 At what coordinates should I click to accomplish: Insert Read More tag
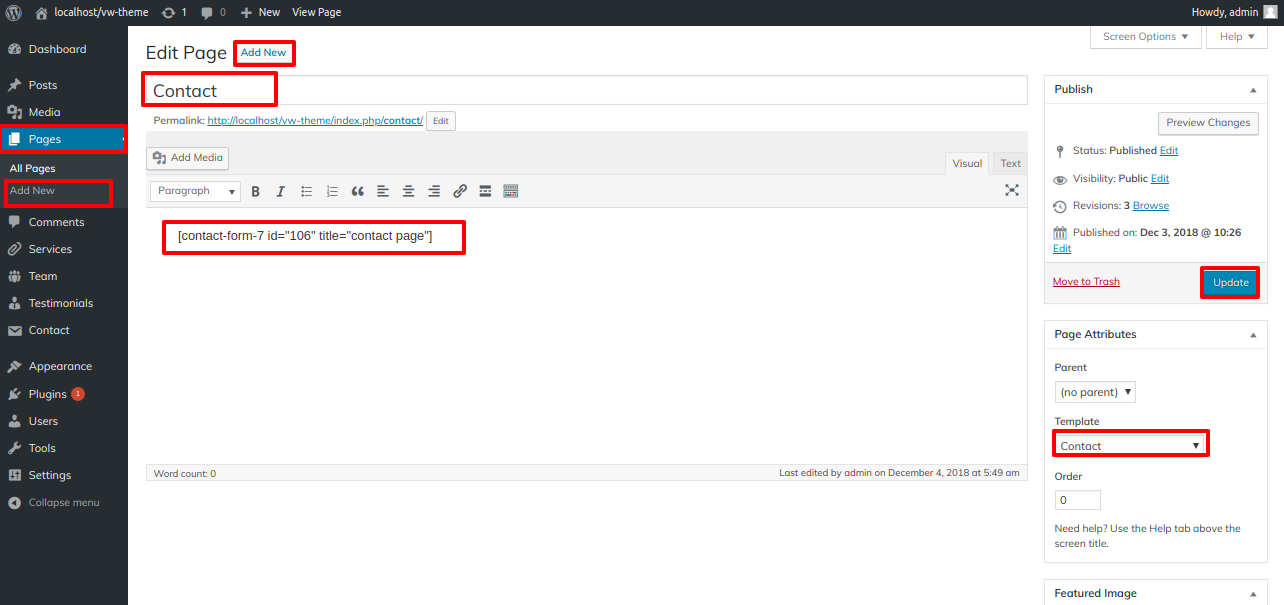[485, 191]
